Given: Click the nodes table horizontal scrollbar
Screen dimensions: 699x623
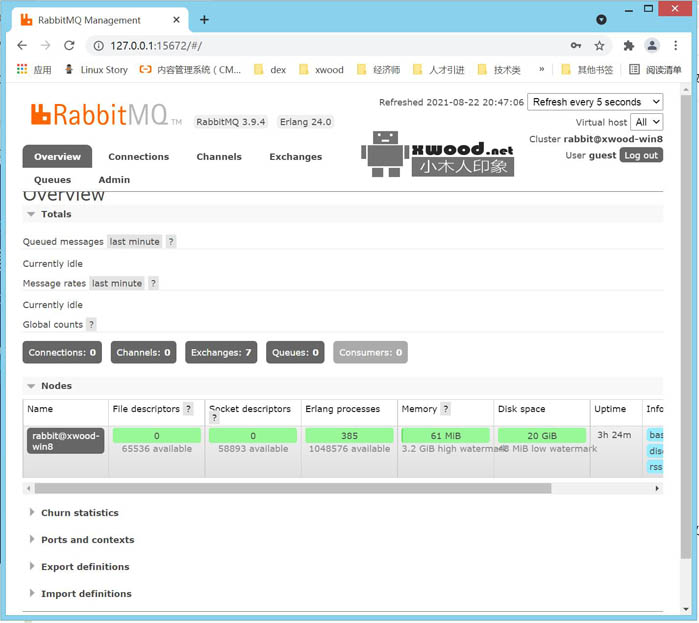Looking at the screenshot, I should [x=293, y=488].
